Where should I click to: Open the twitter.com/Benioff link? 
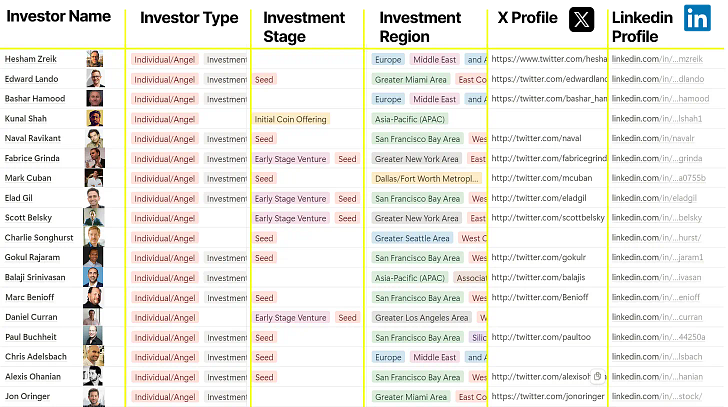540,297
